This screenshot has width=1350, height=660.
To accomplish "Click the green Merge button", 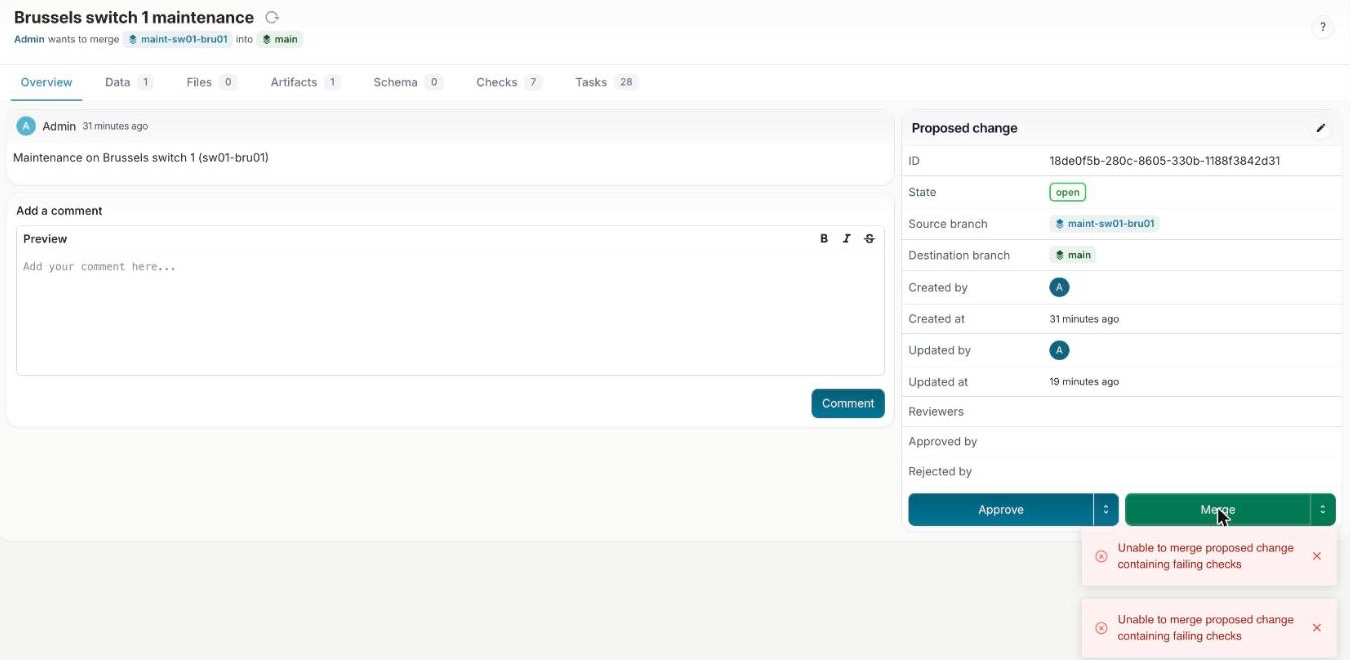I will (1217, 509).
